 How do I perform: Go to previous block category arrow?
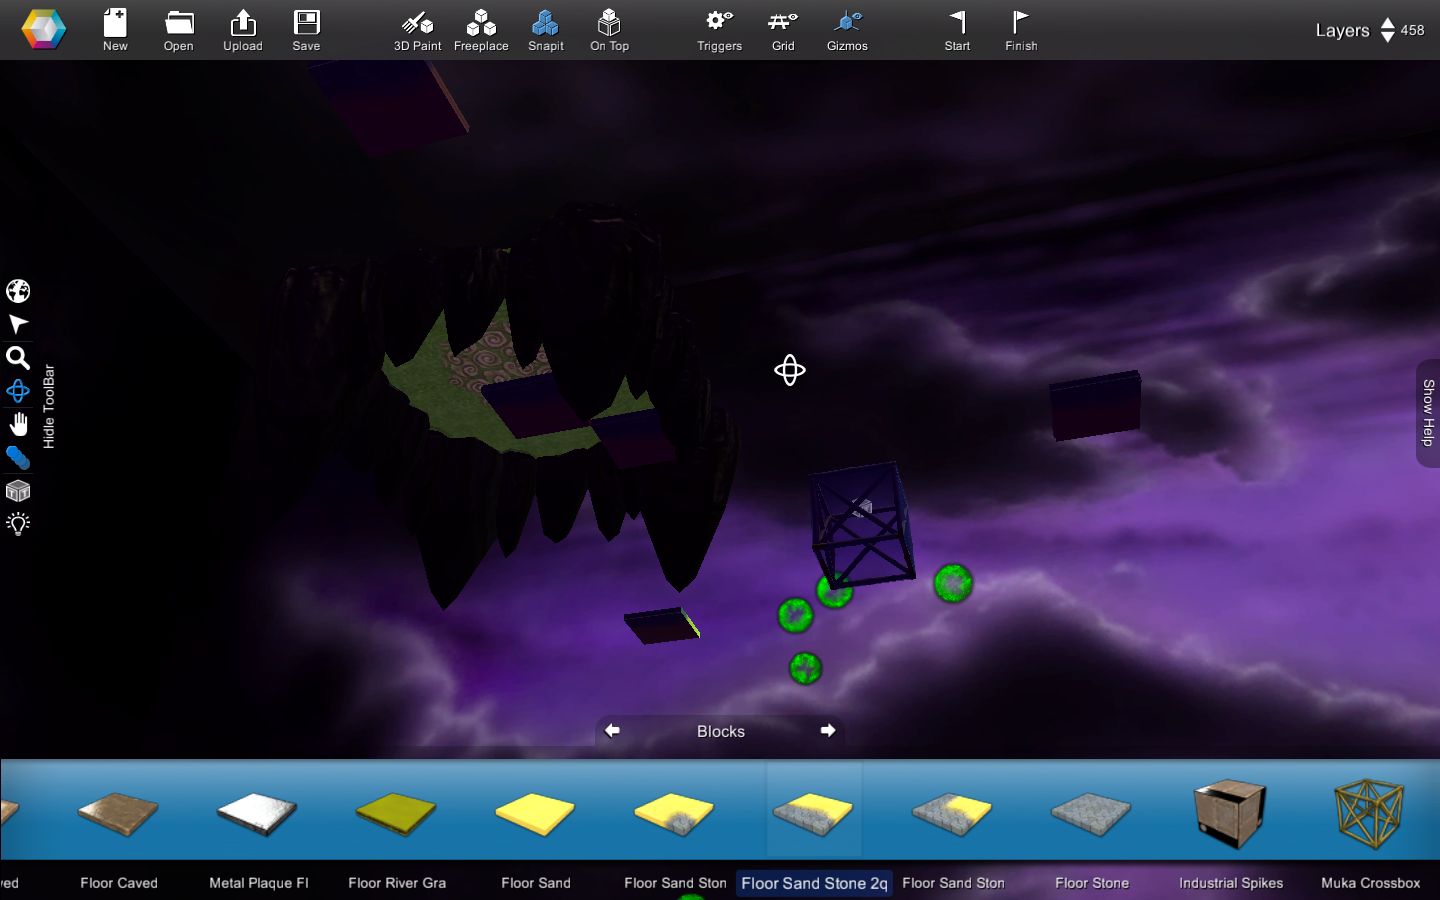click(612, 731)
